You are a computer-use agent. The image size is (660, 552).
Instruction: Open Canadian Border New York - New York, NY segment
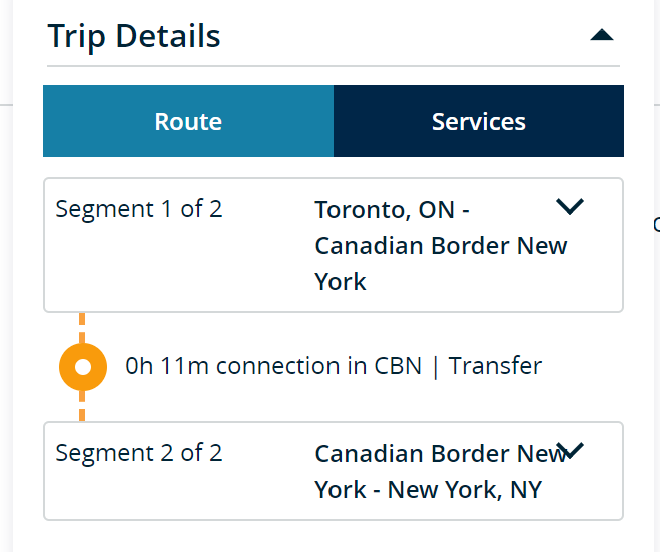[440, 472]
